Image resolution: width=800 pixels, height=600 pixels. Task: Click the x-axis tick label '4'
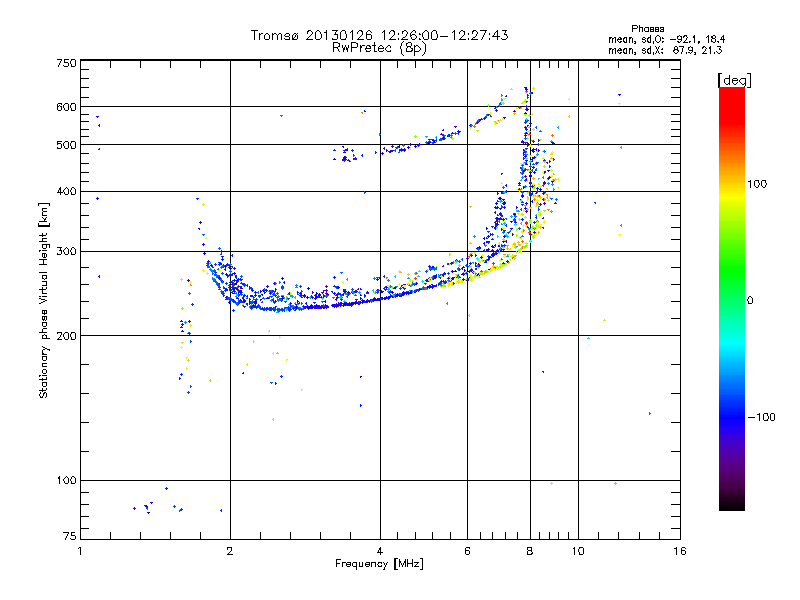click(x=380, y=551)
